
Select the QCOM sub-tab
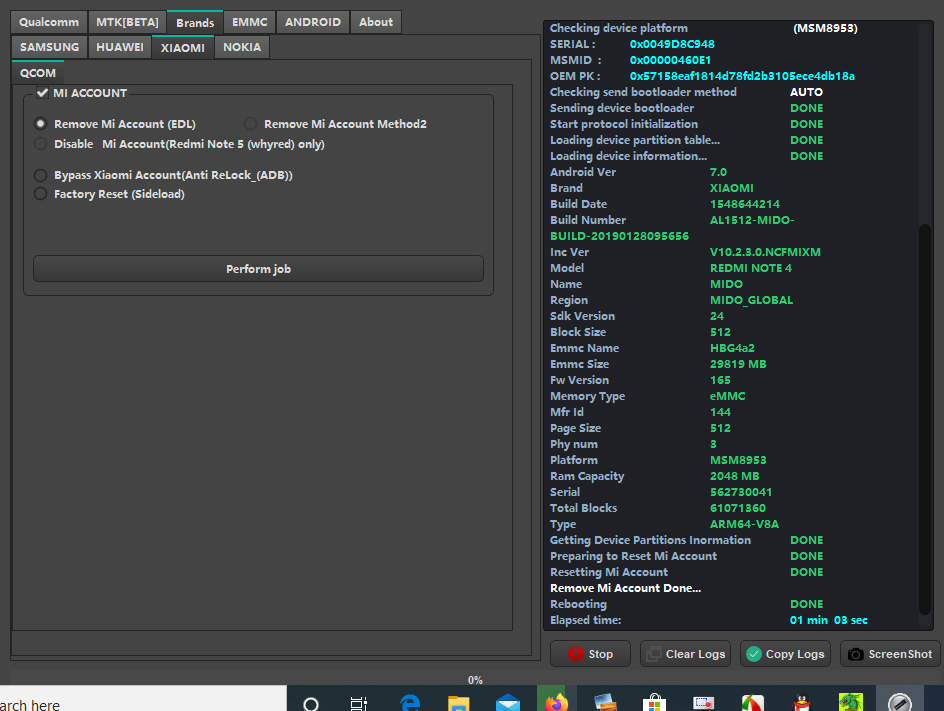pyautogui.click(x=38, y=73)
